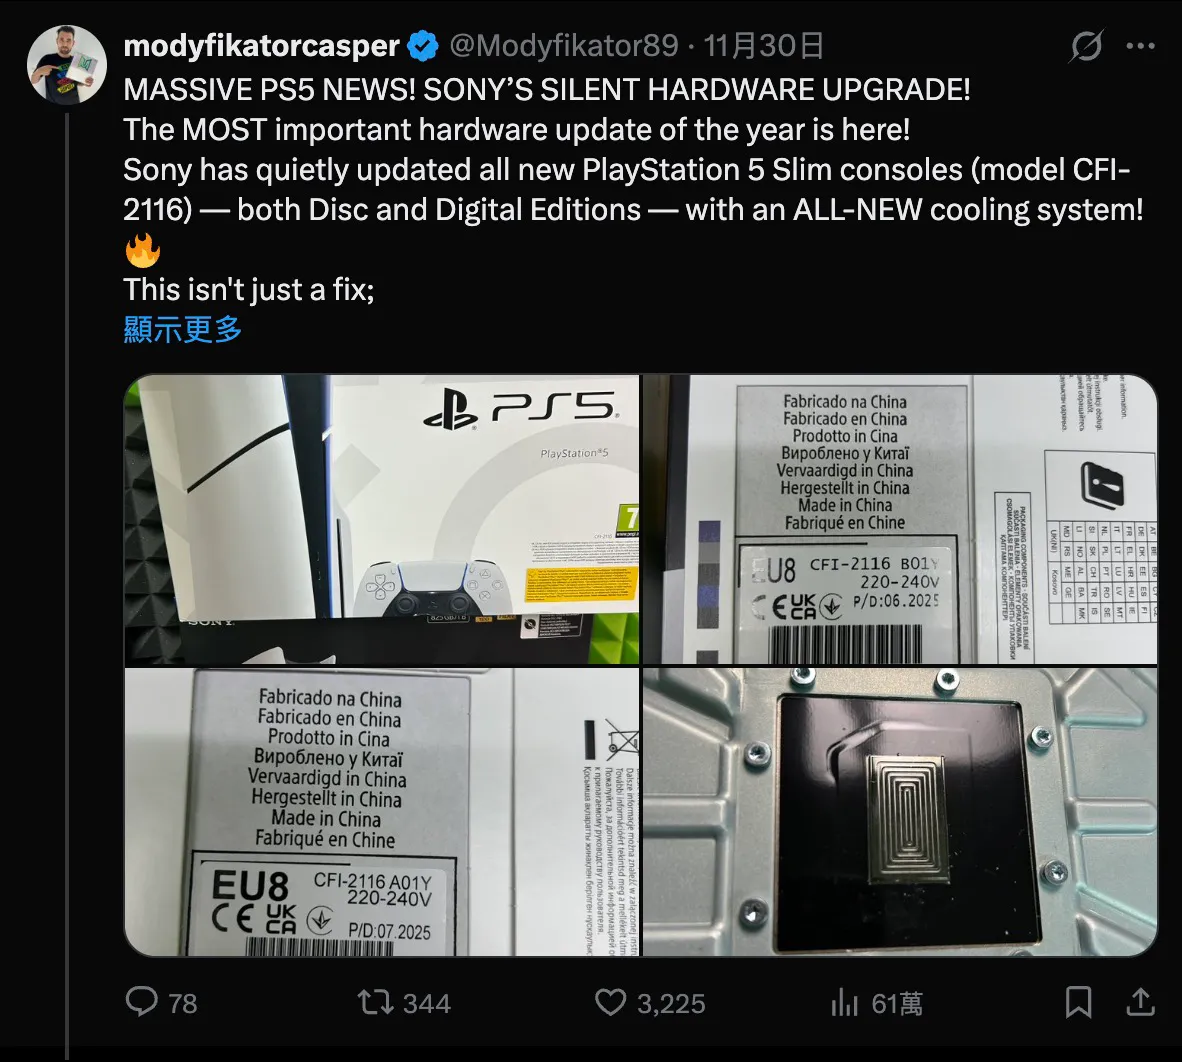Repost this tweet with retweet icon
This screenshot has width=1182, height=1062.
375,1002
